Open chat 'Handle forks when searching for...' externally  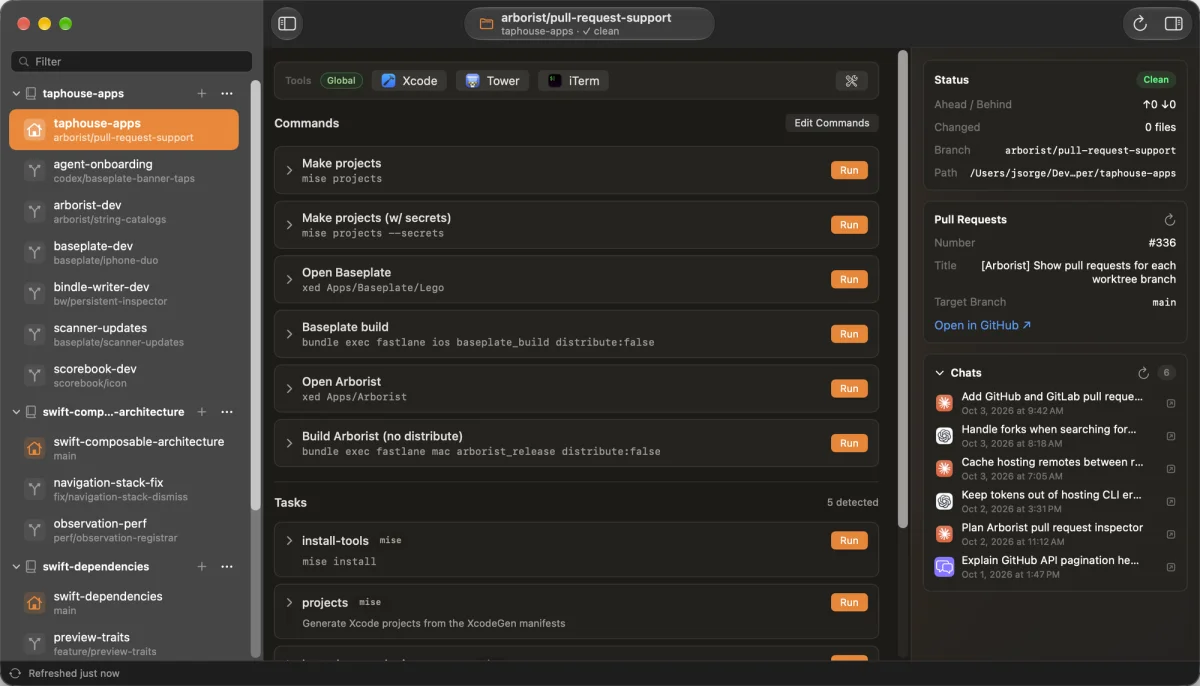(x=1171, y=436)
